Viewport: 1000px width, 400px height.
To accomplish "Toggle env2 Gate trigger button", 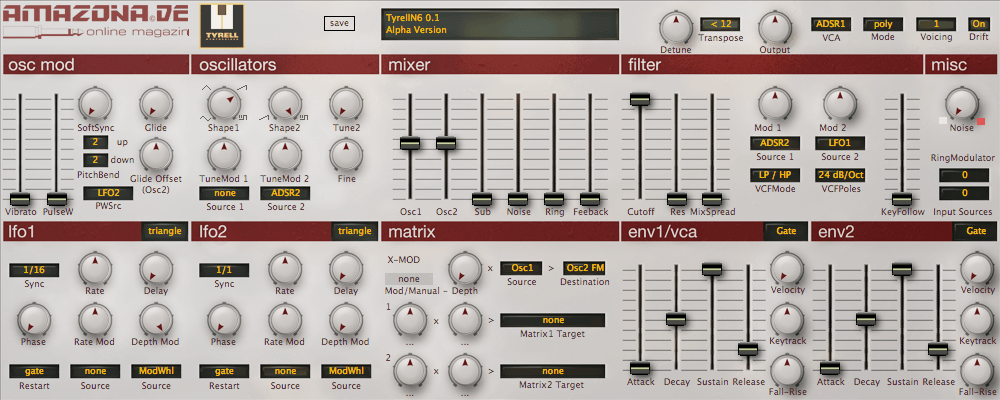I will 976,231.
